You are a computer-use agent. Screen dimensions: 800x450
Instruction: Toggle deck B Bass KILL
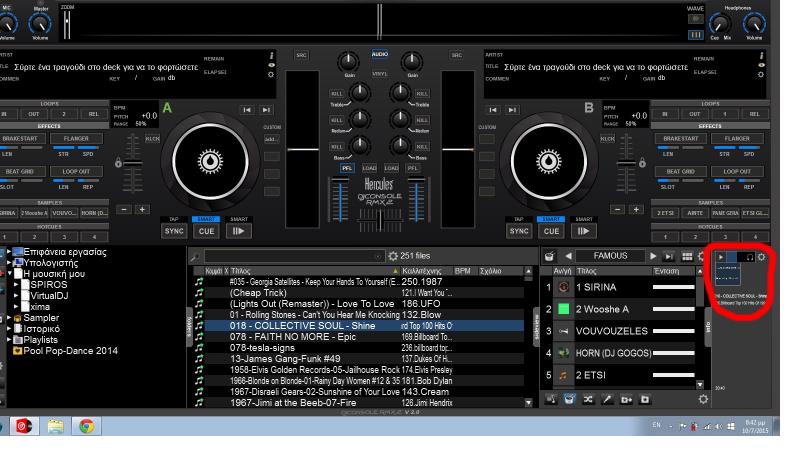click(422, 147)
